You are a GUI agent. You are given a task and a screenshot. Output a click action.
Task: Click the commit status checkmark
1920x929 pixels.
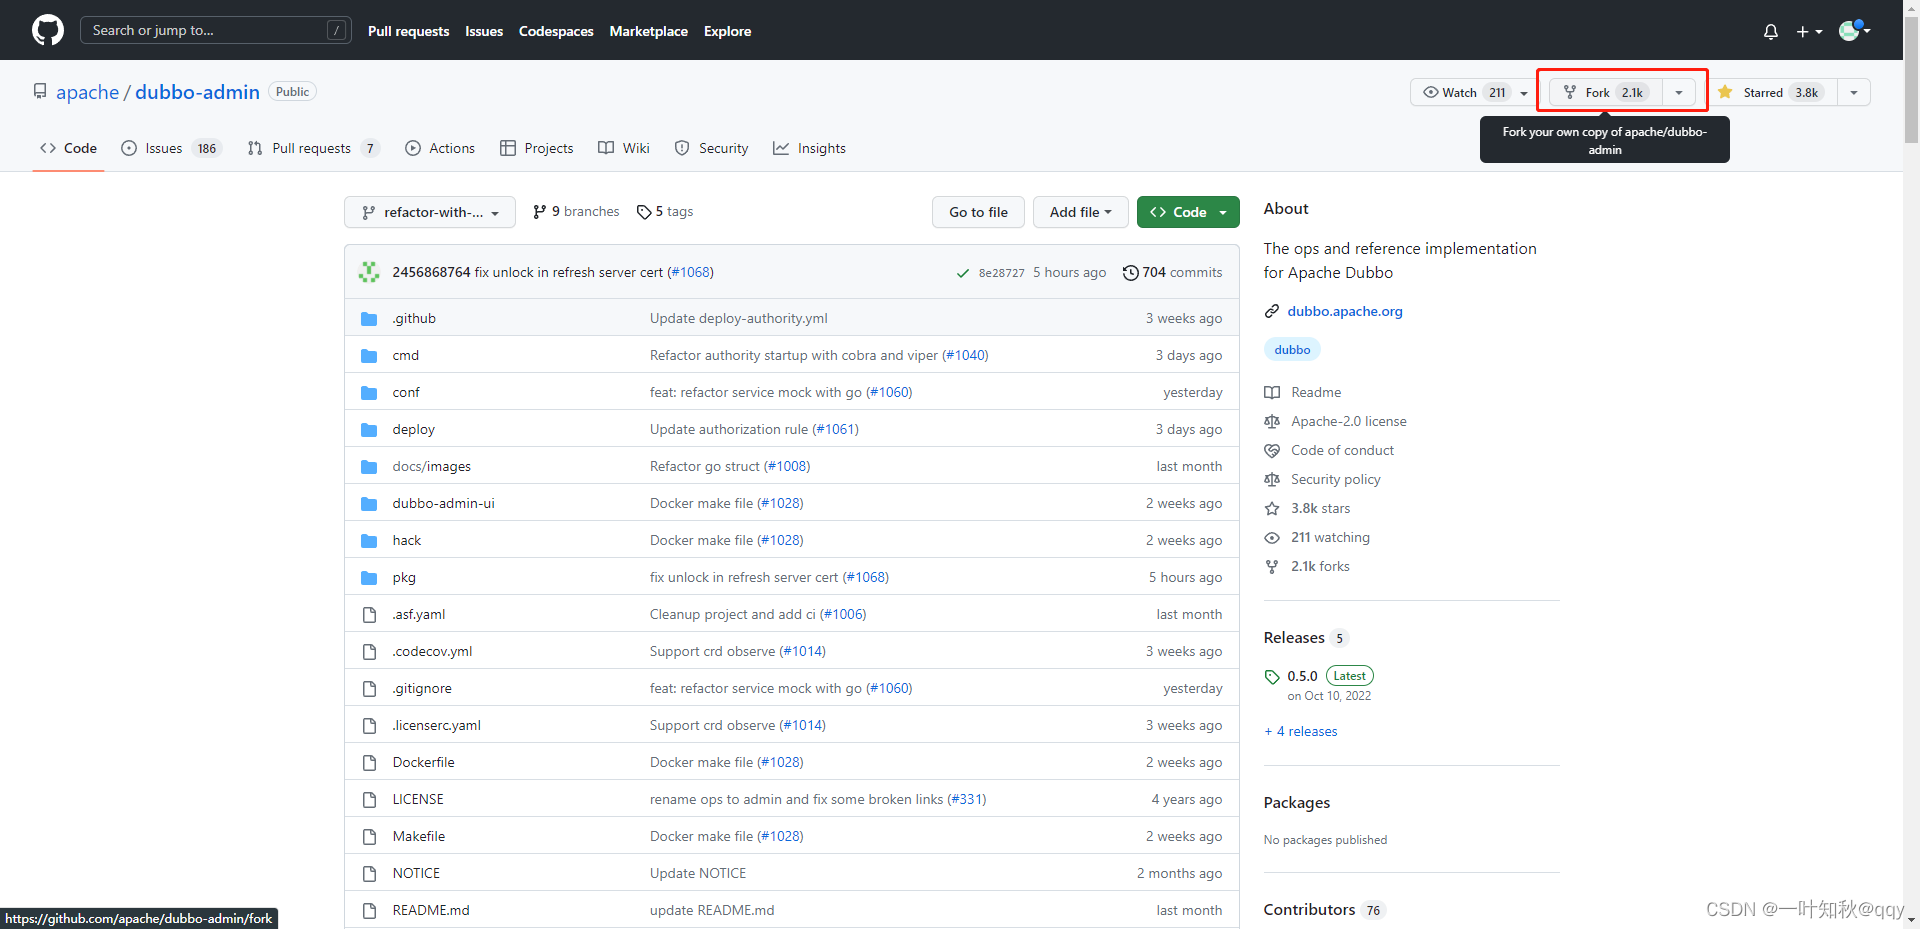(x=963, y=273)
